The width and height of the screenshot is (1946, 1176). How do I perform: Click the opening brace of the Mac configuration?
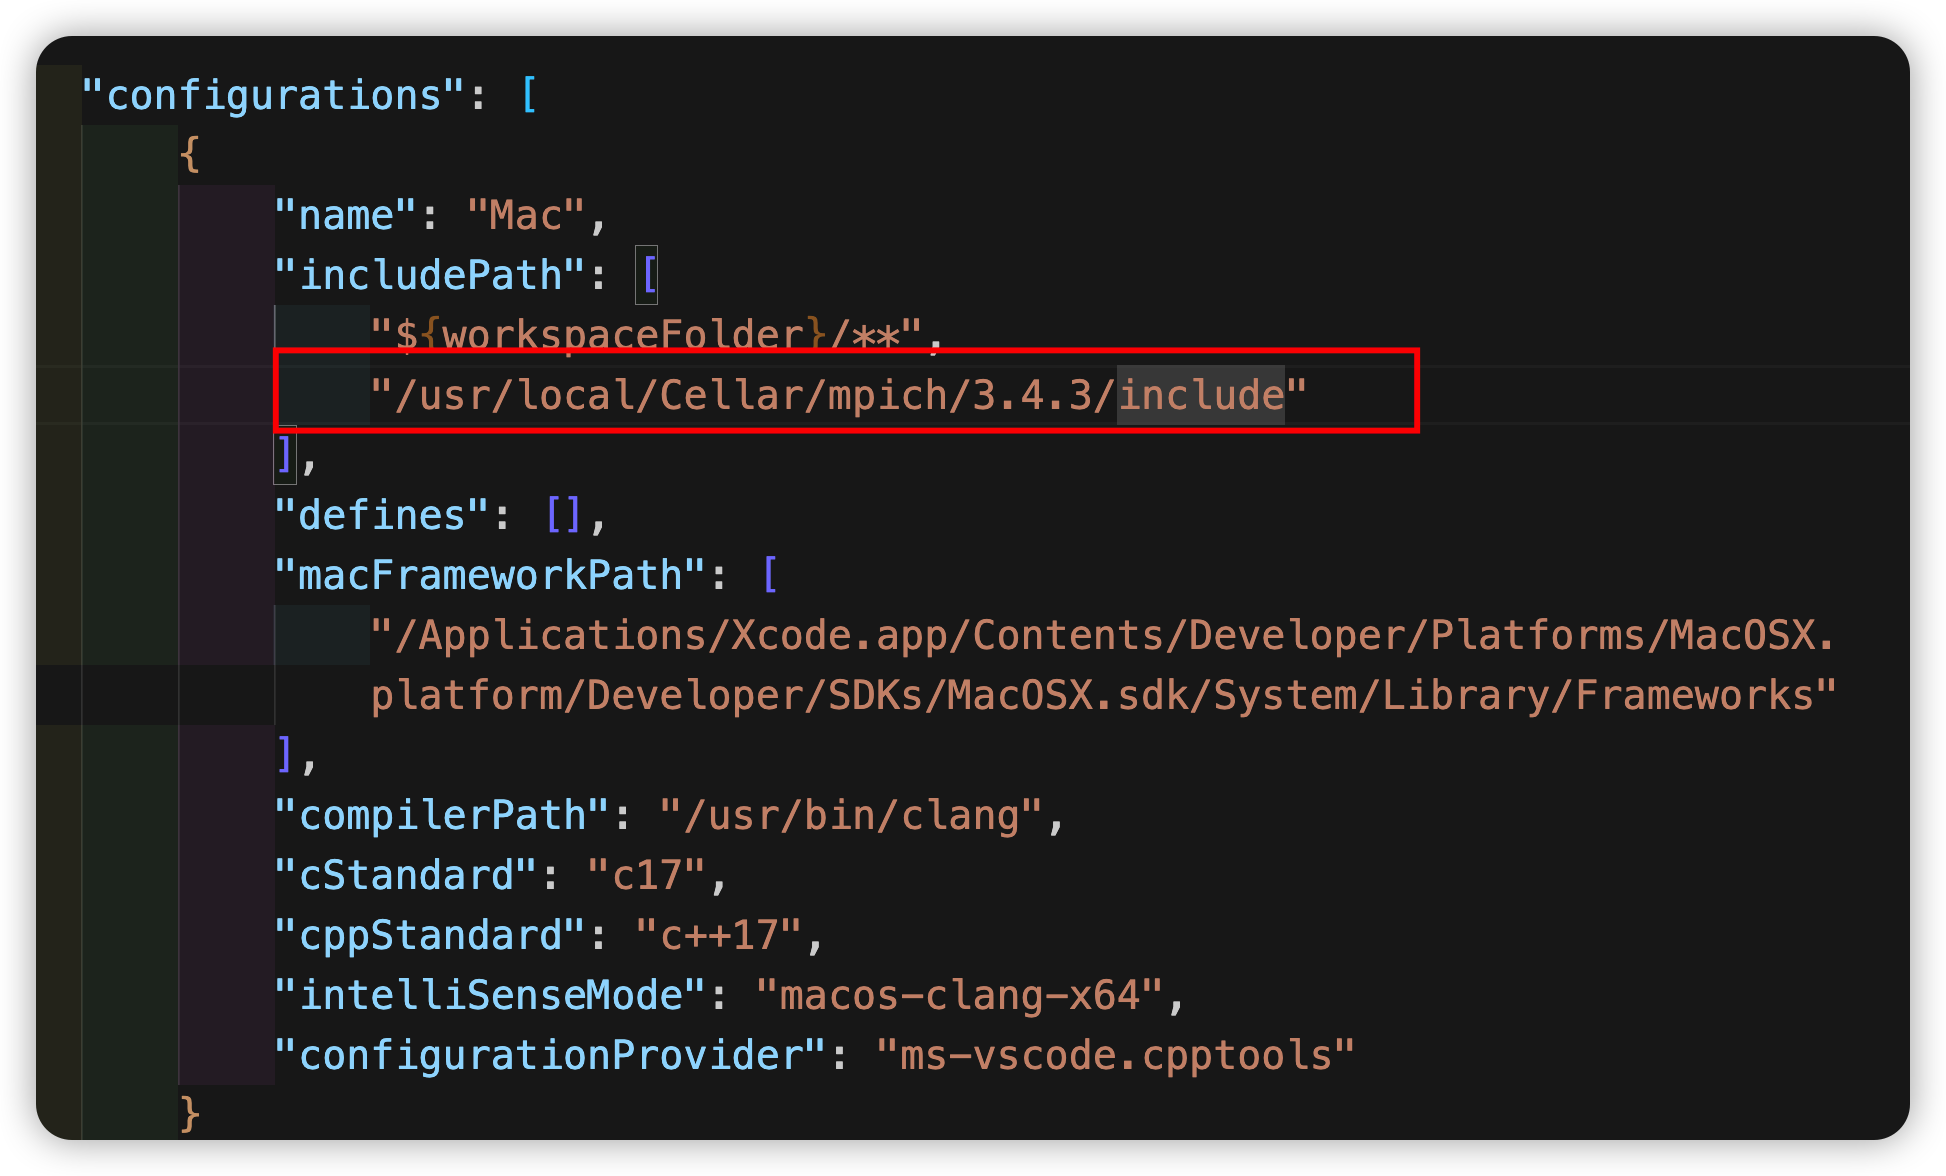click(189, 154)
